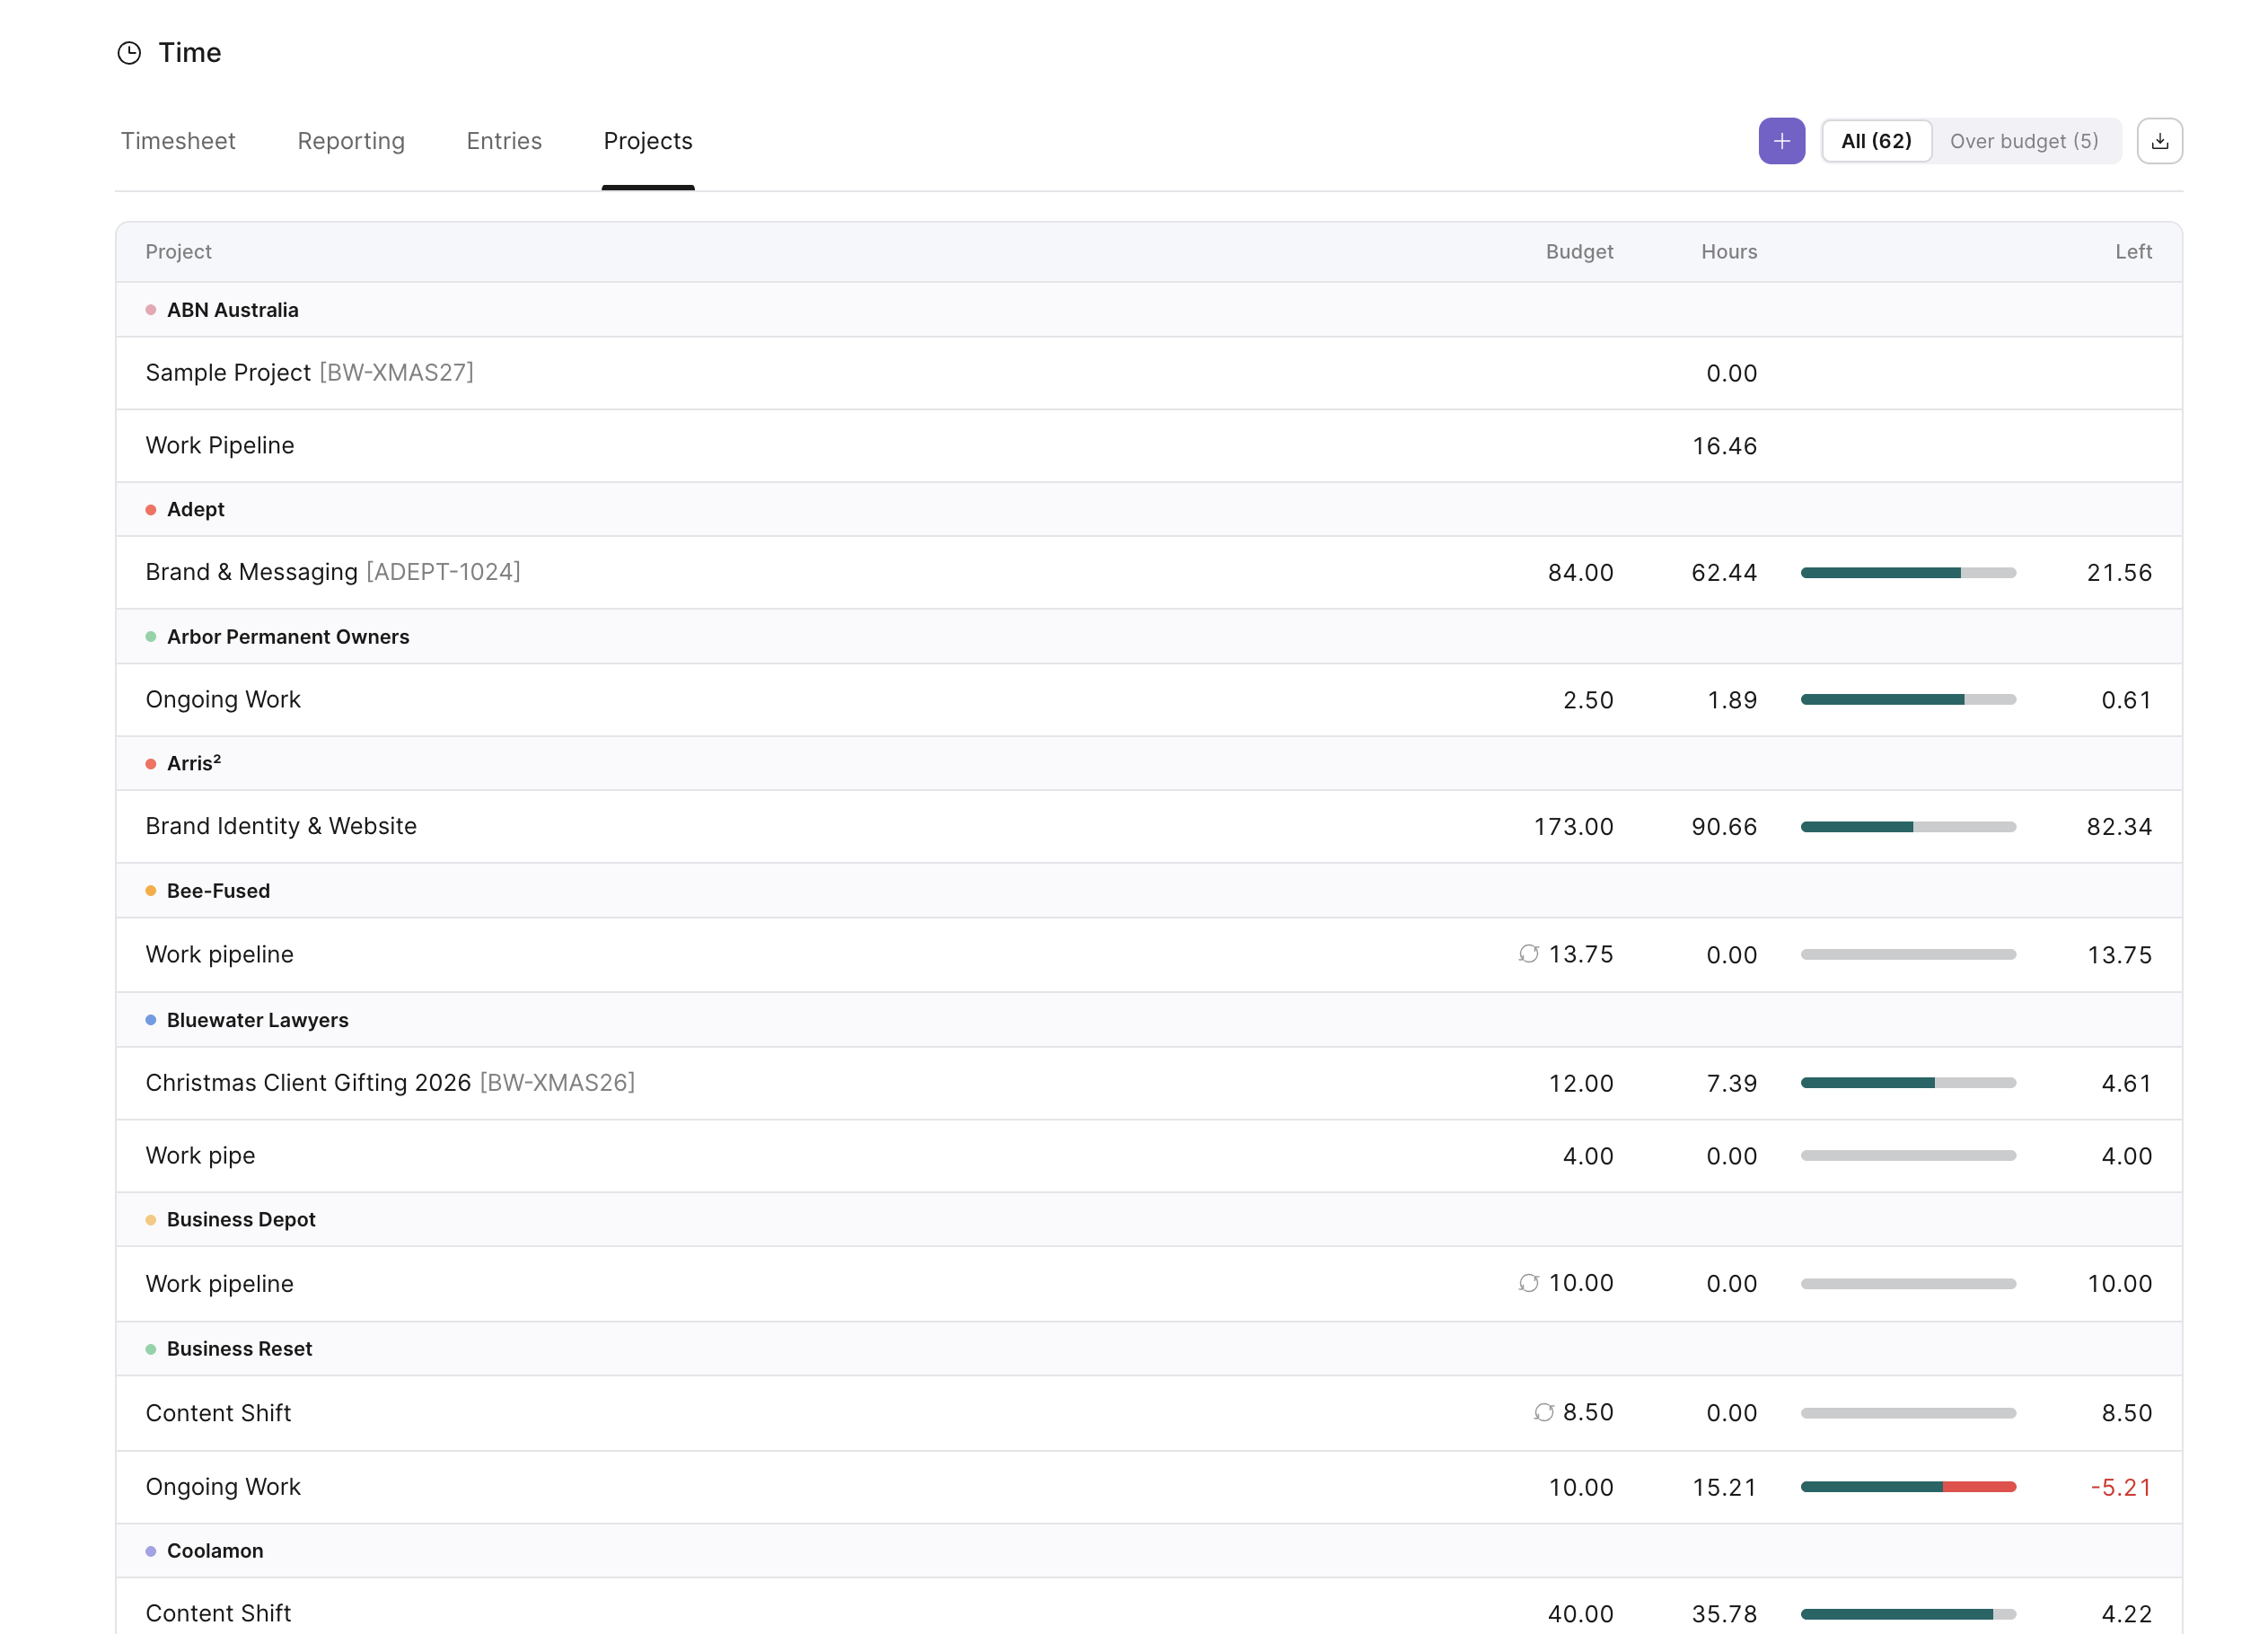
Task: Click recurring budget icon on Content Shift 8.50
Action: click(x=1543, y=1412)
